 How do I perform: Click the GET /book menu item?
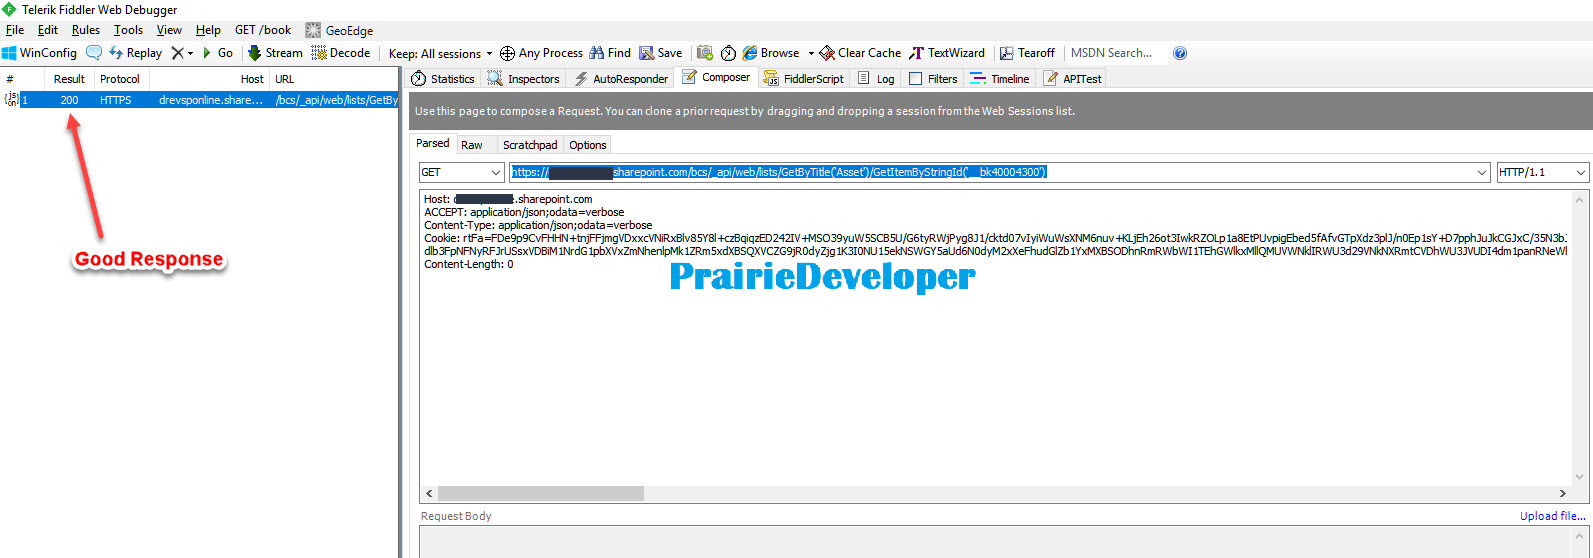263,30
